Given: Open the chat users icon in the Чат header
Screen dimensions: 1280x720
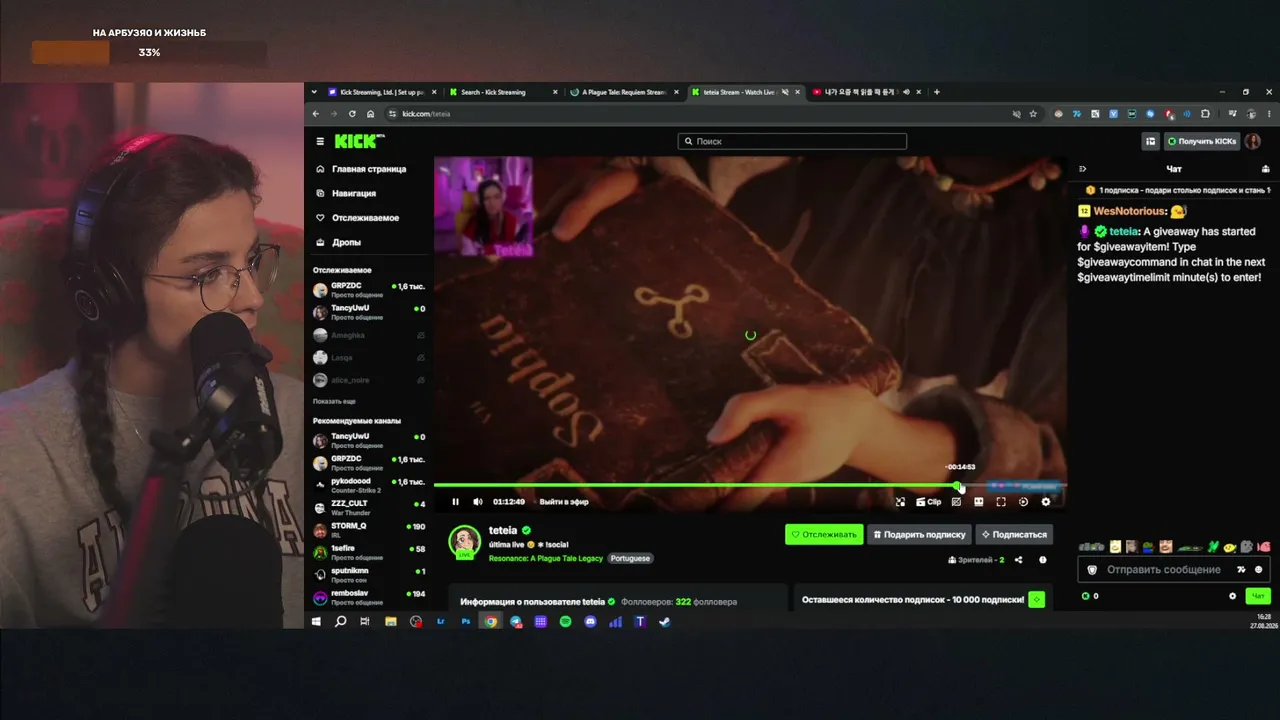Looking at the screenshot, I should click(1266, 169).
